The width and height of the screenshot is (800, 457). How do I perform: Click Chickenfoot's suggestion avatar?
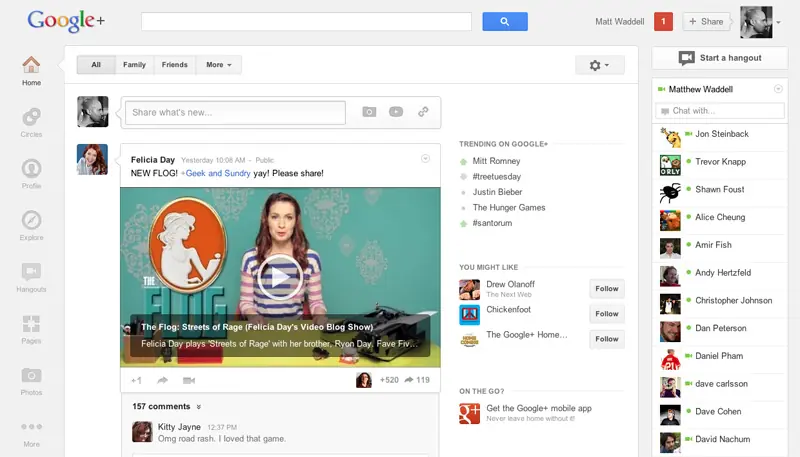469,315
